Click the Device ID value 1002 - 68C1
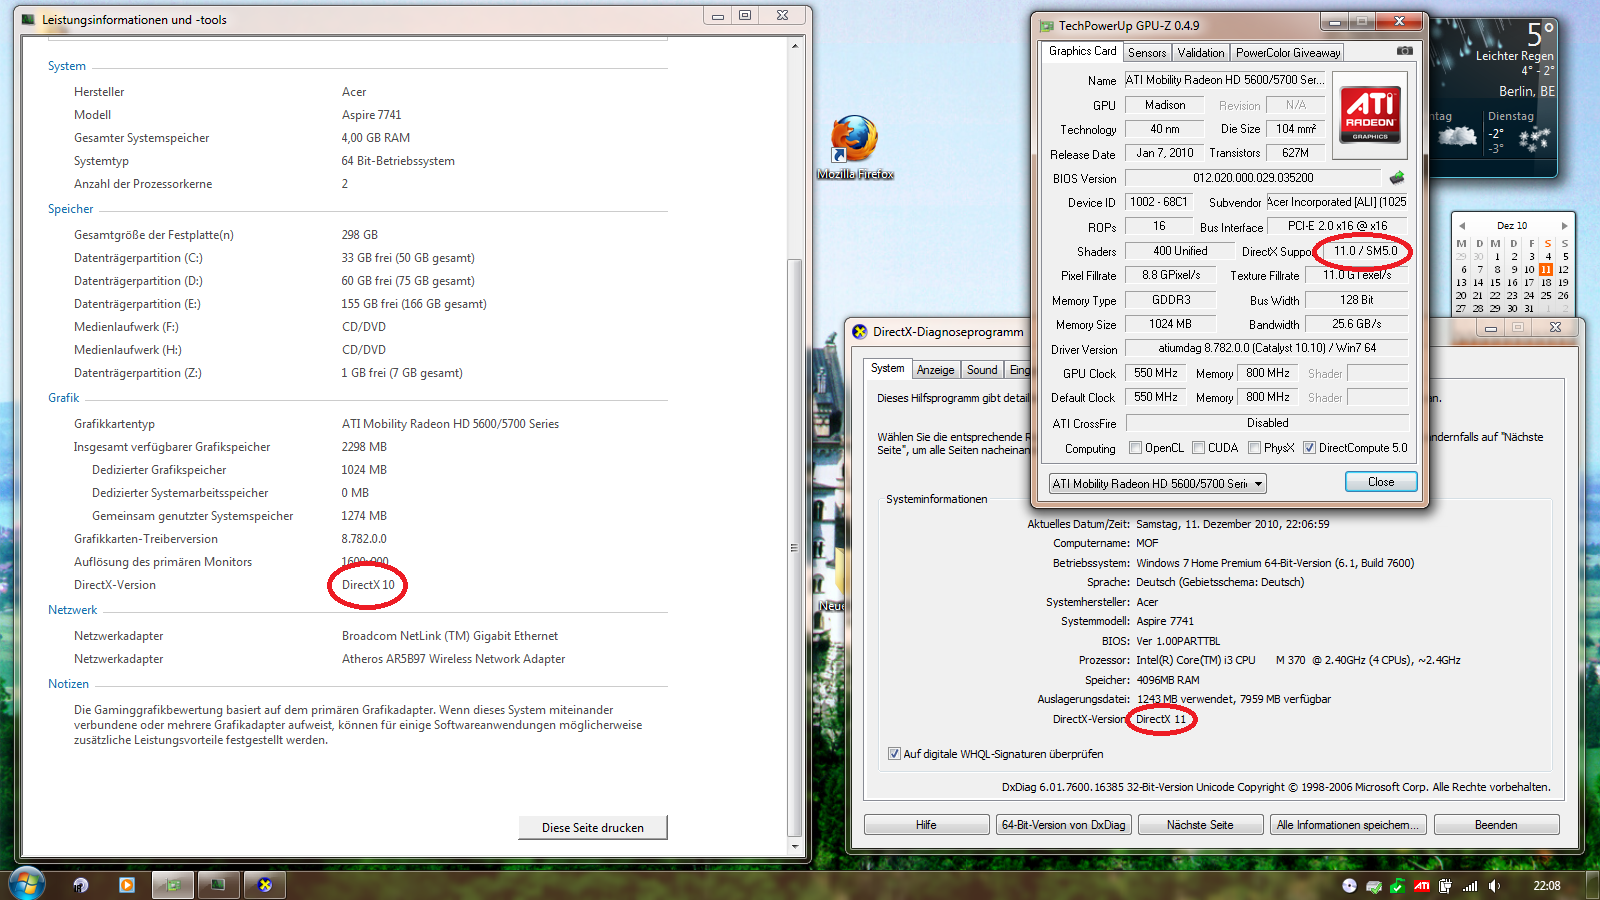The width and height of the screenshot is (1600, 900). [x=1158, y=202]
